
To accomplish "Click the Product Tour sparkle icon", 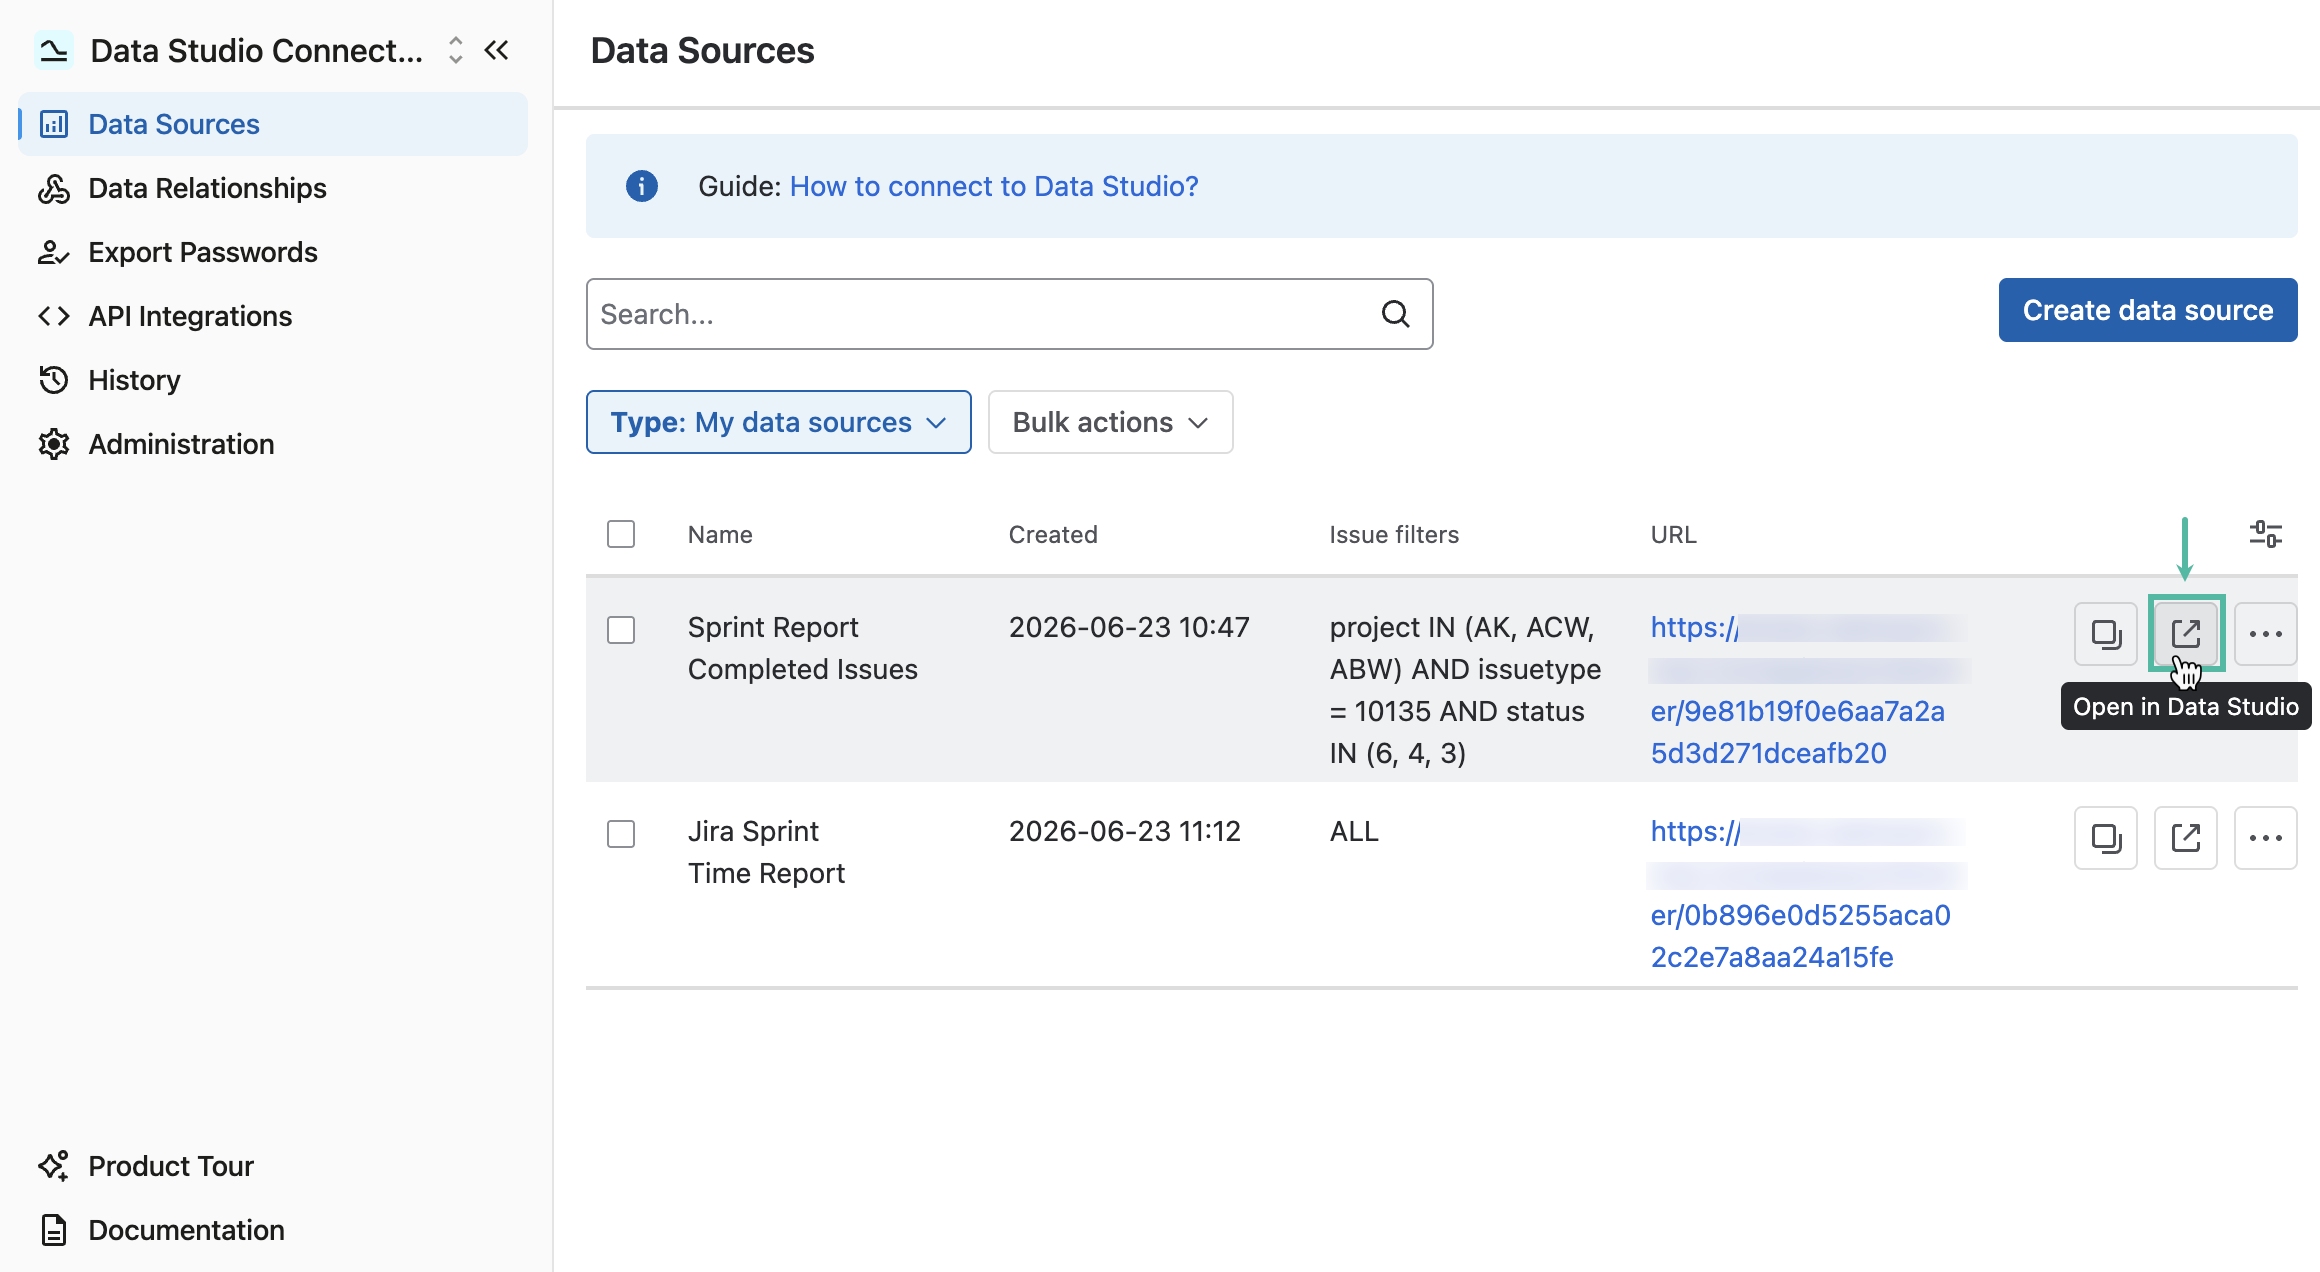I will tap(54, 1166).
